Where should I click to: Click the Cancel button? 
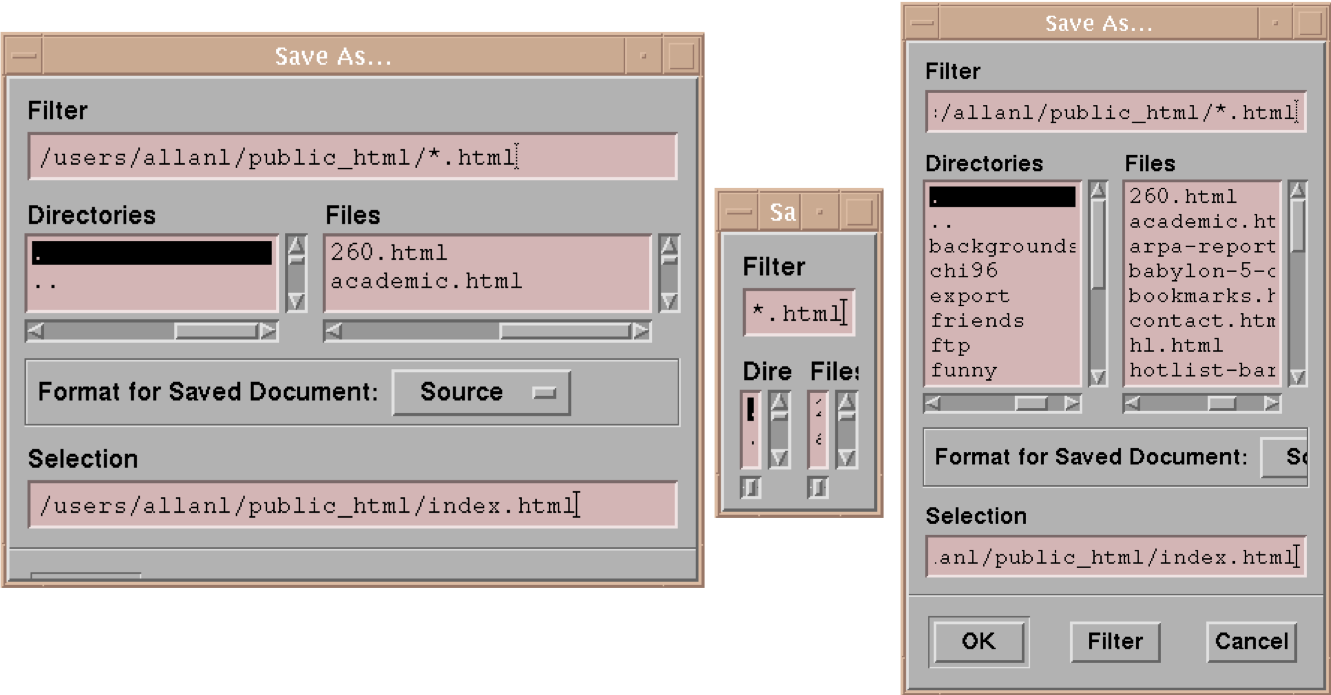tap(1252, 641)
